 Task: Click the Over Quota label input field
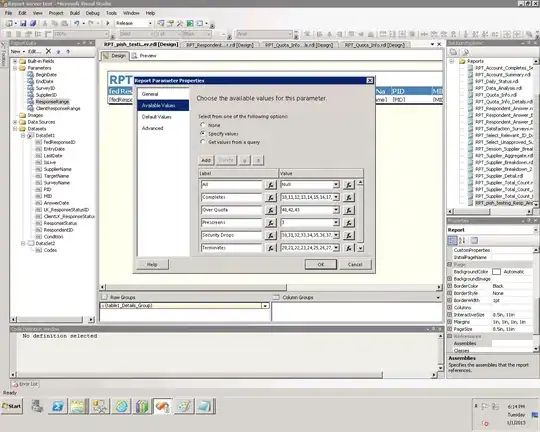tap(231, 210)
